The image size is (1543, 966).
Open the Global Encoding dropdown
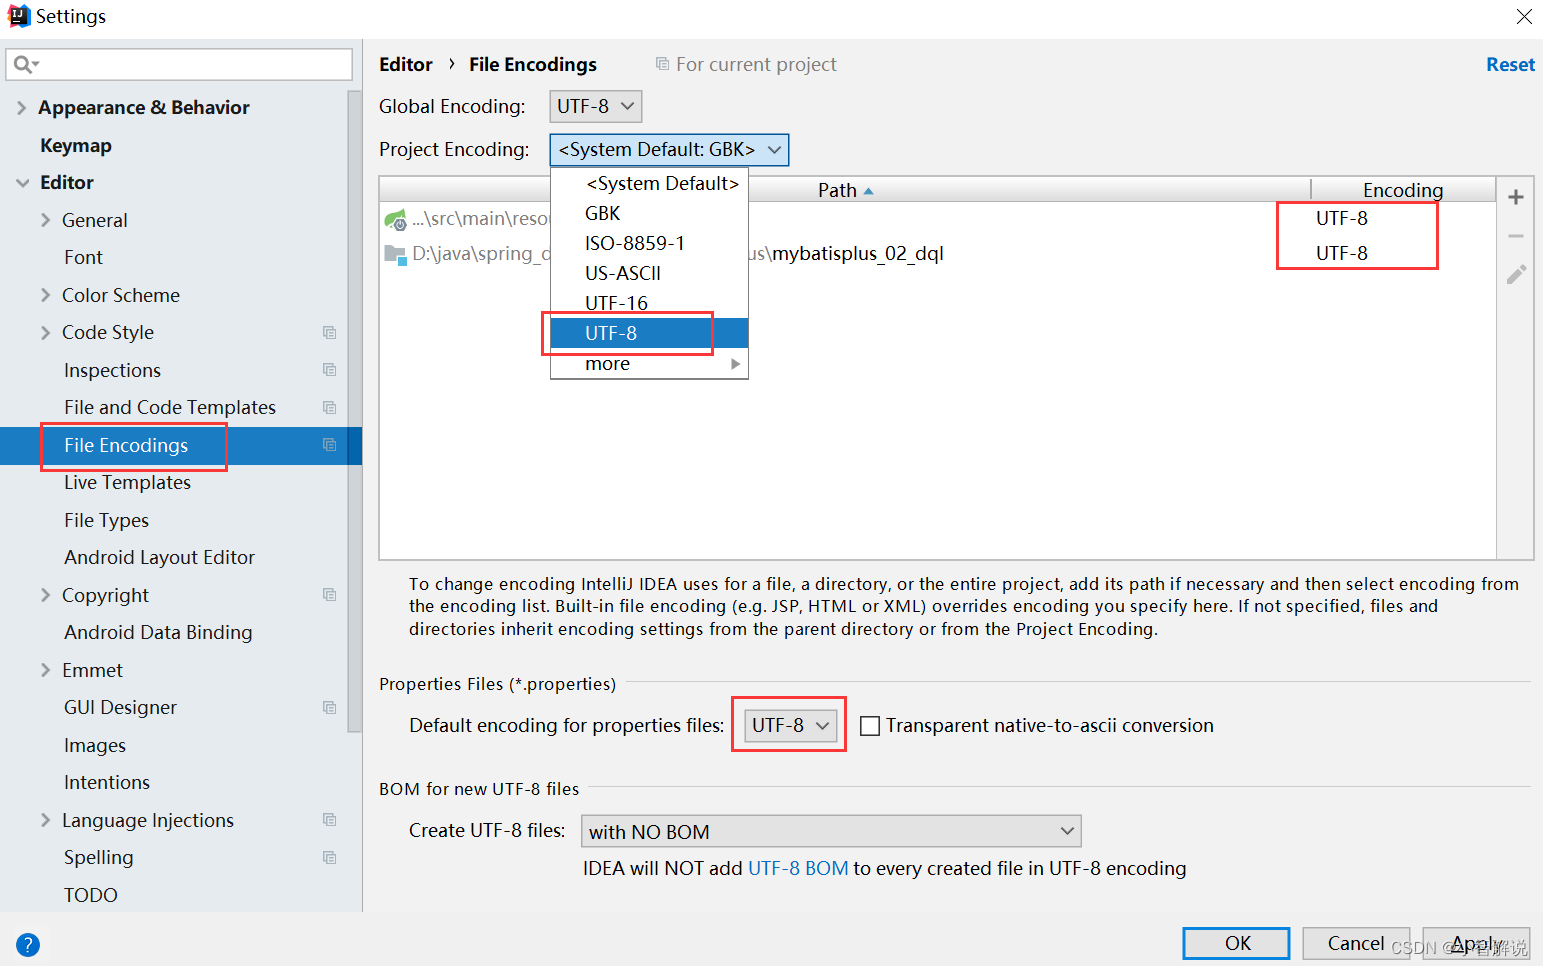[595, 106]
